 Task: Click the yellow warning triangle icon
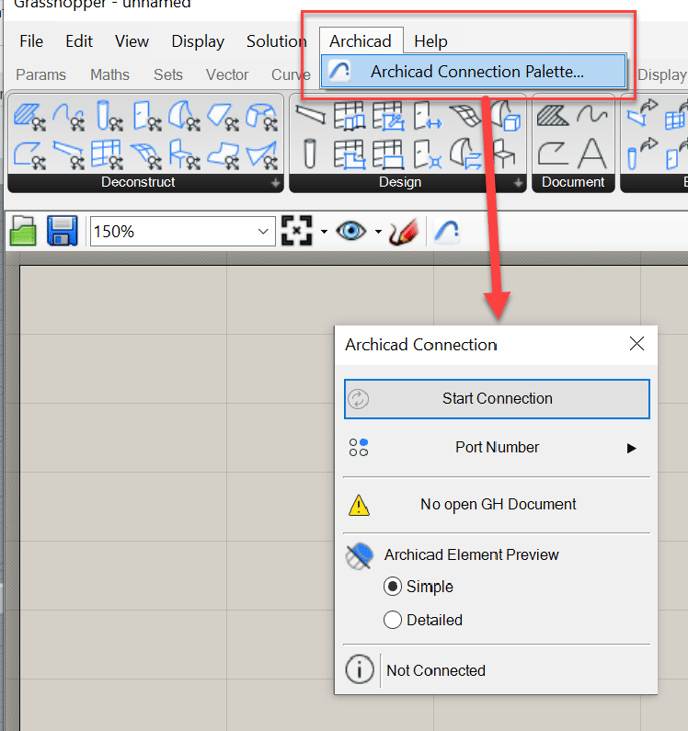(359, 505)
